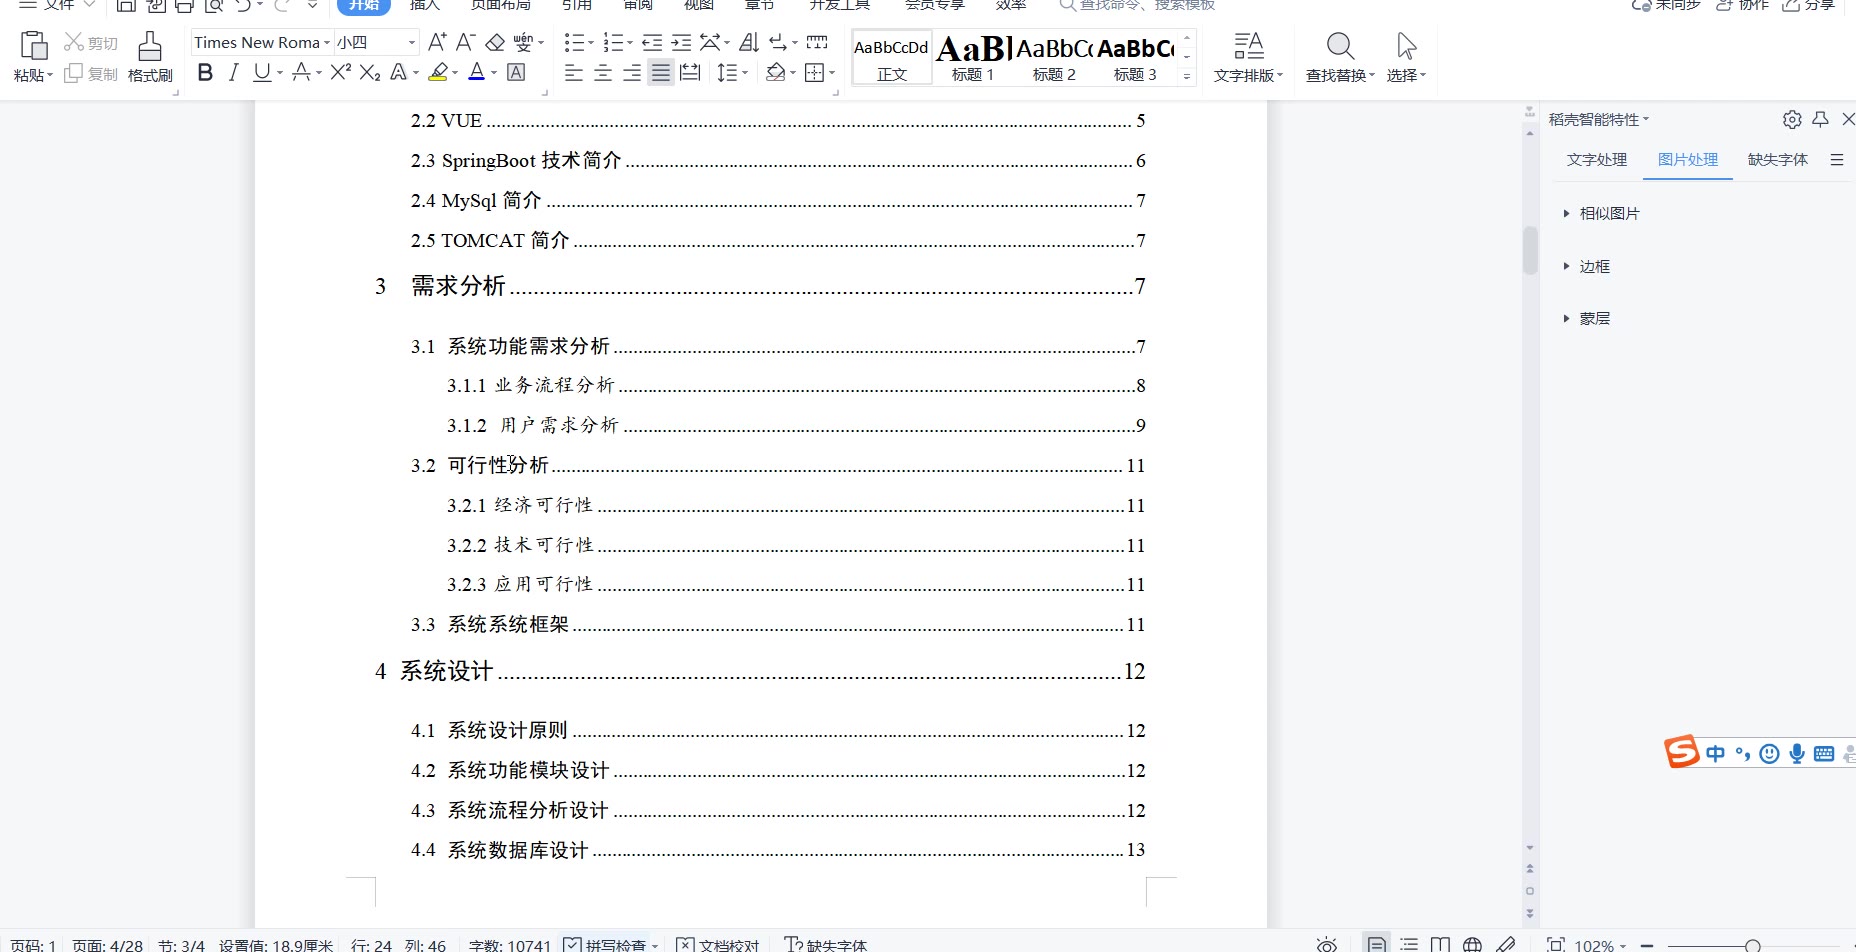1856x952 pixels.
Task: Open side panel hamburger menu
Action: [x=1837, y=159]
